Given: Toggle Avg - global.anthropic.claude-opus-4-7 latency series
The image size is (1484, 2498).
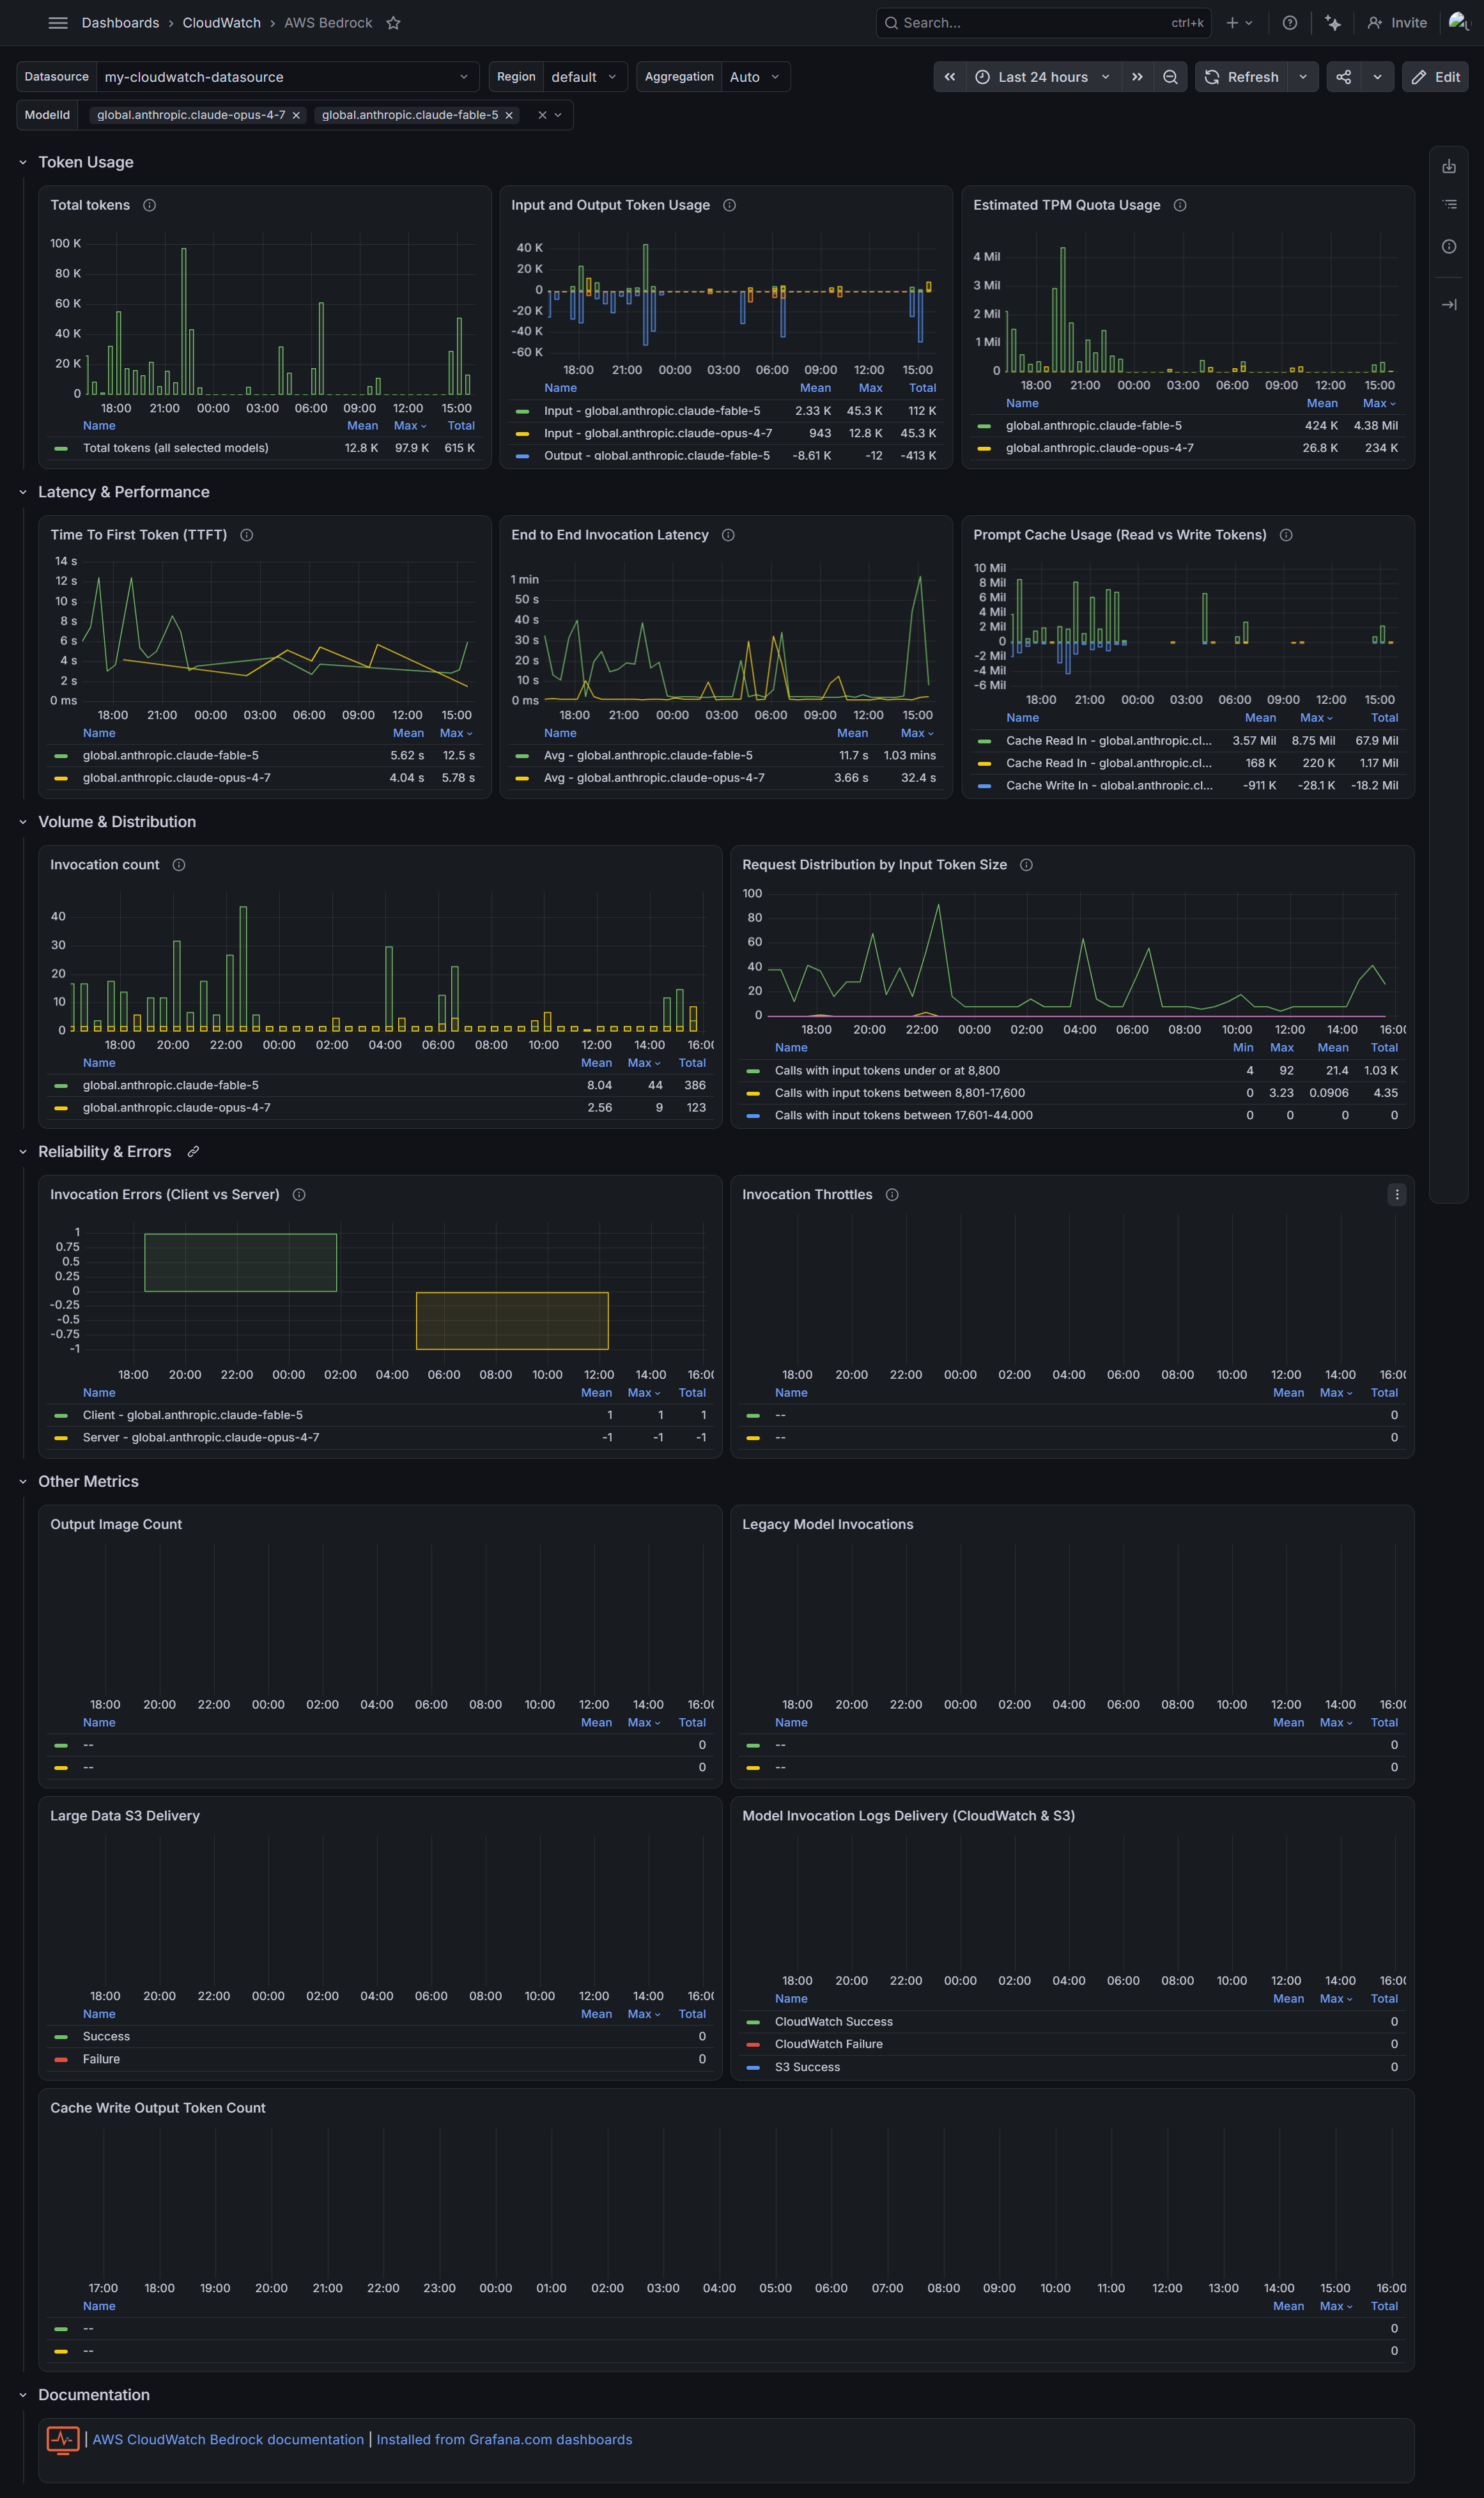Looking at the screenshot, I should pyautogui.click(x=654, y=778).
